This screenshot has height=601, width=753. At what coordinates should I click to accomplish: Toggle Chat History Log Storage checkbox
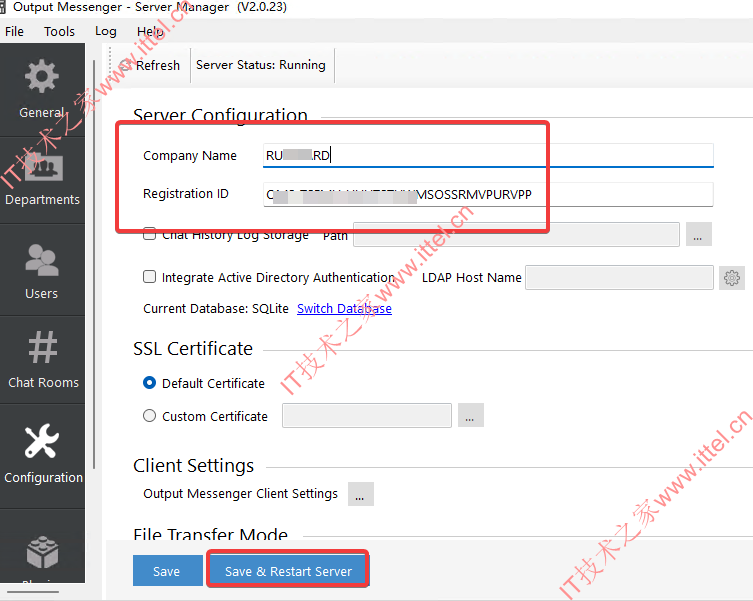(x=149, y=234)
